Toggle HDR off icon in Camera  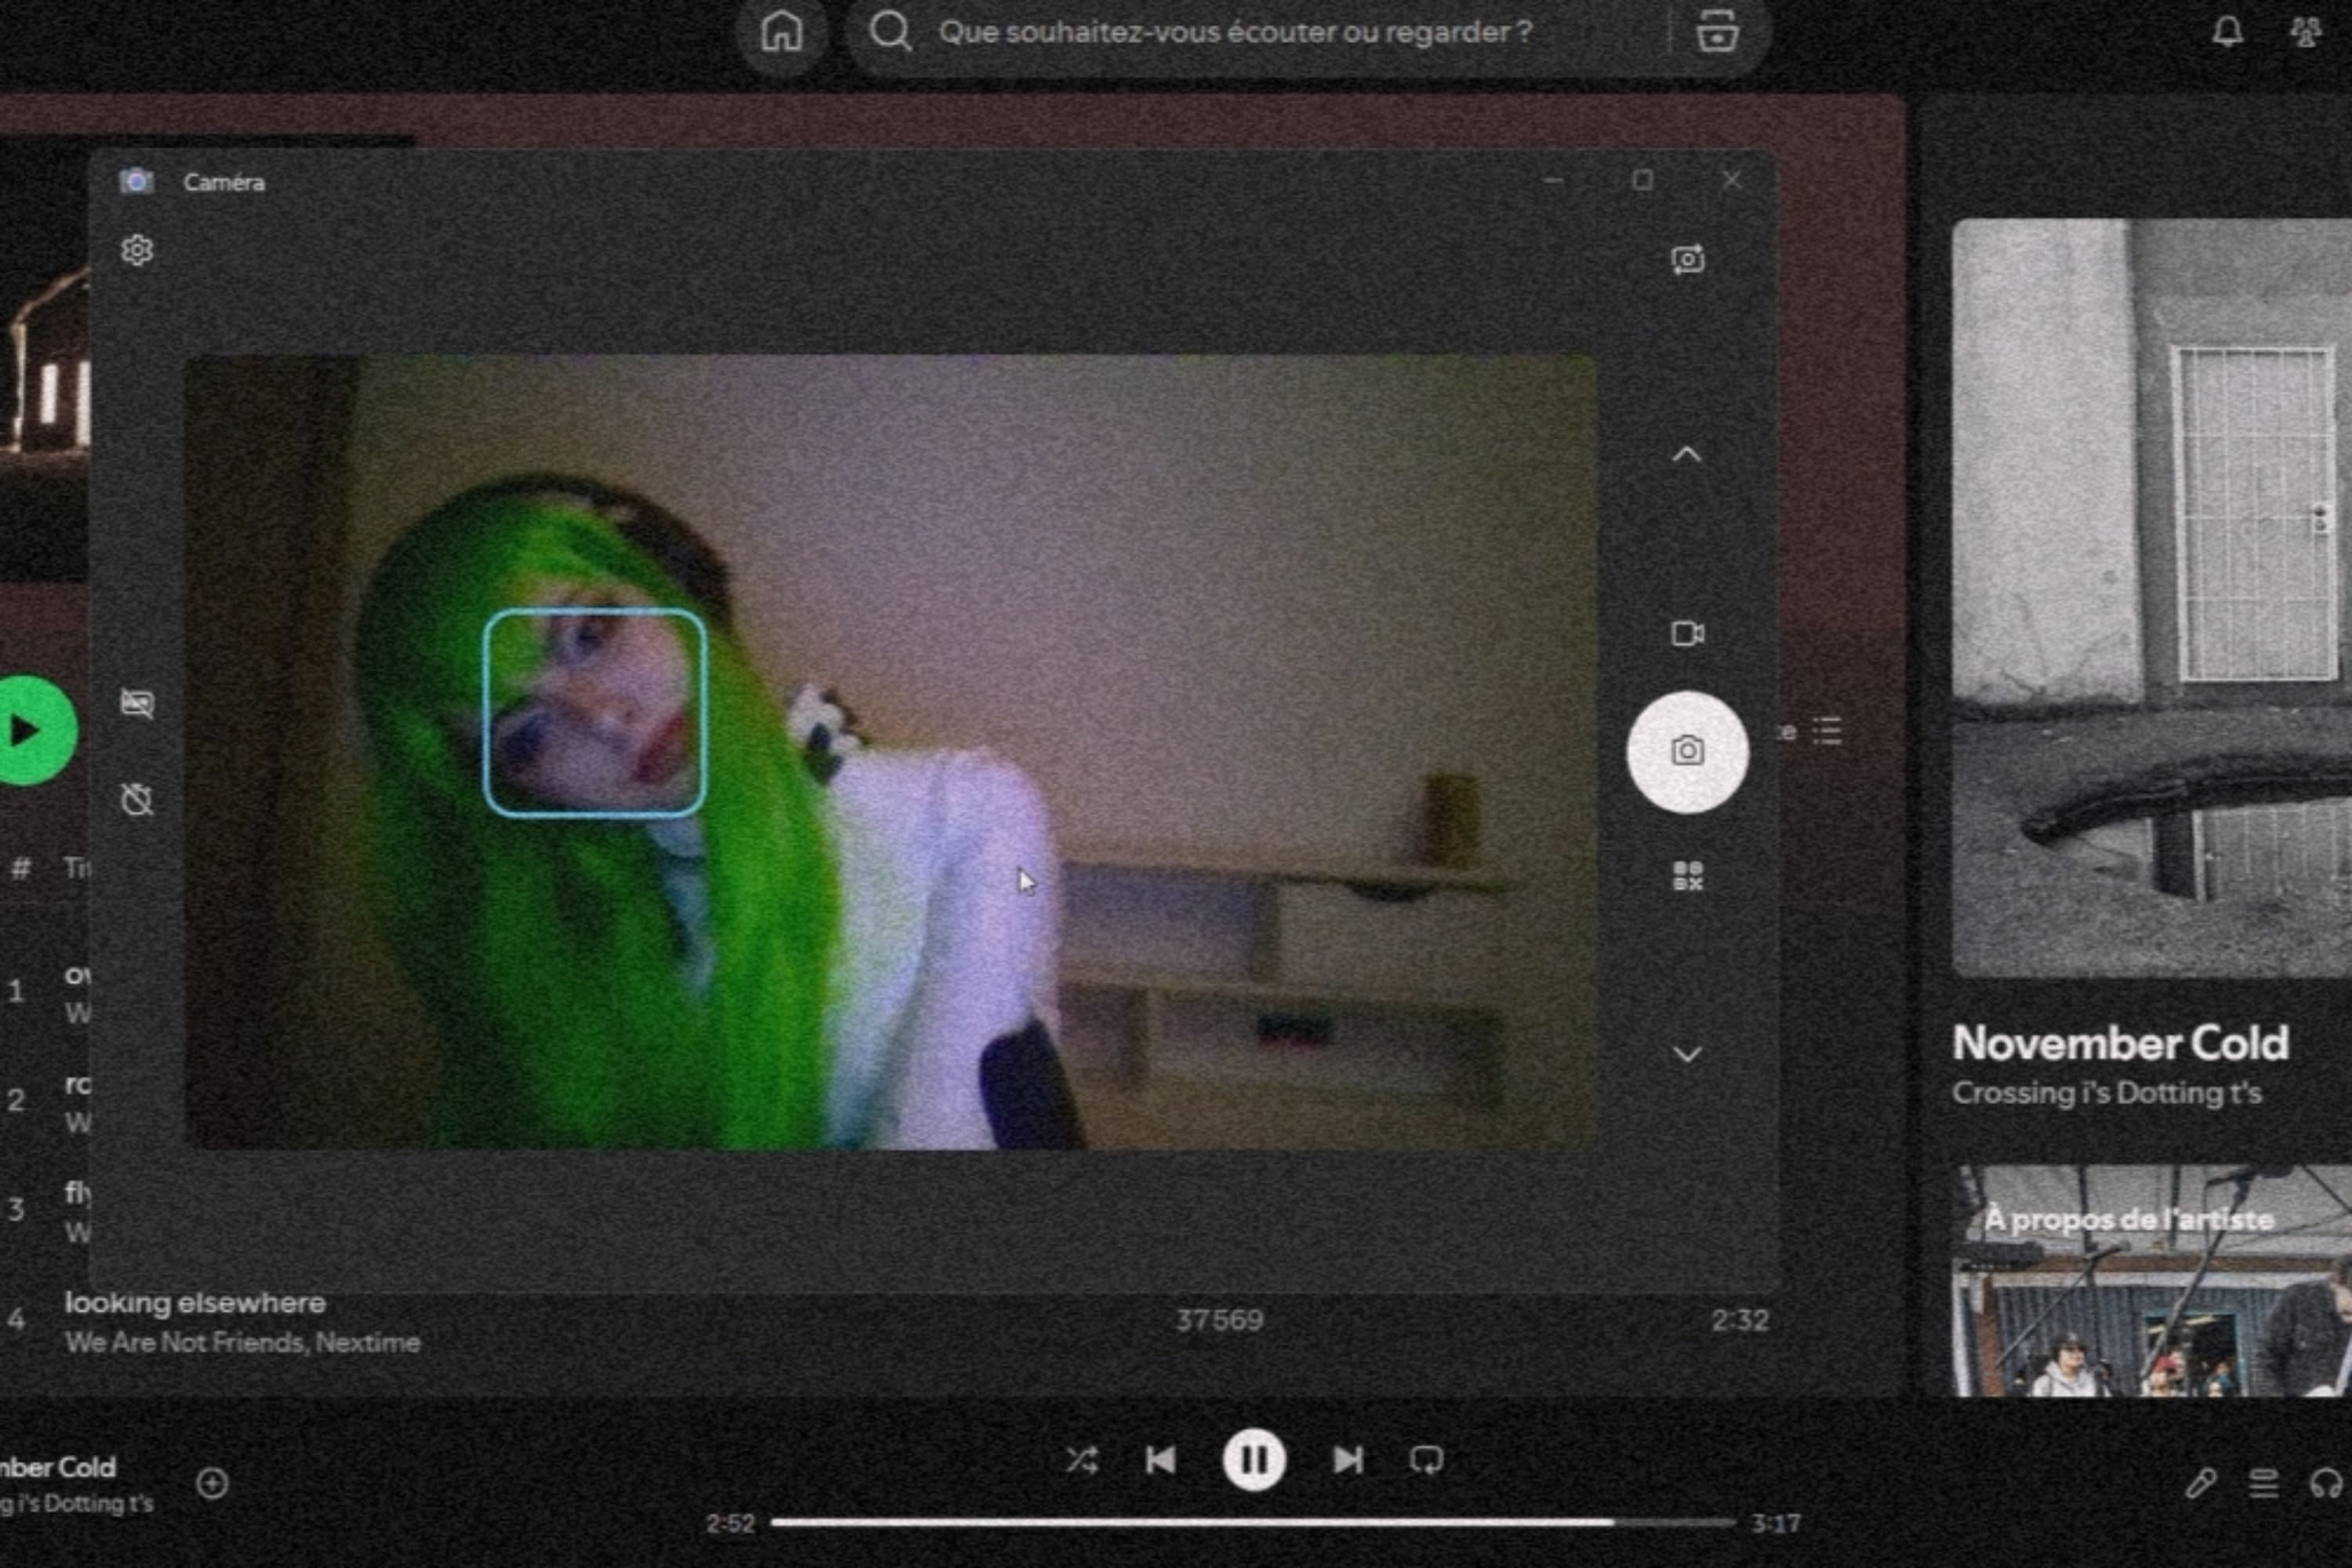coord(137,703)
